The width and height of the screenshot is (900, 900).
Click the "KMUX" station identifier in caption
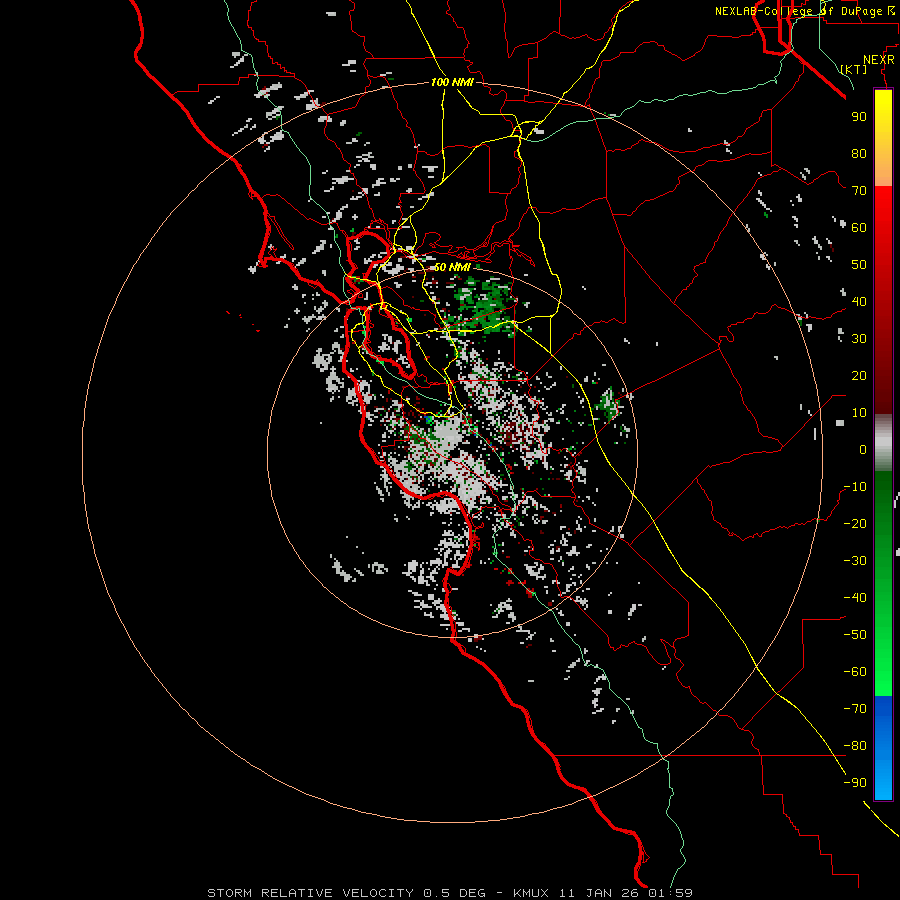point(530,893)
